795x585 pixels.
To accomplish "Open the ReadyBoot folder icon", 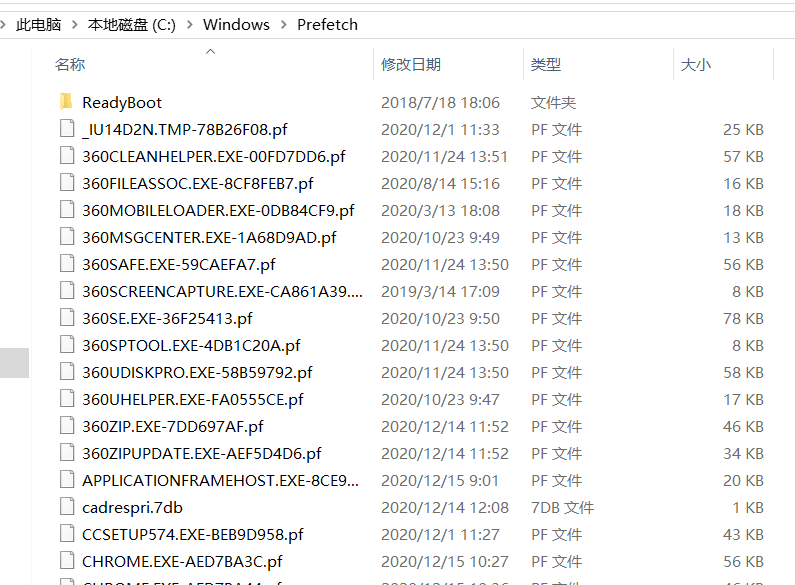I will (66, 102).
